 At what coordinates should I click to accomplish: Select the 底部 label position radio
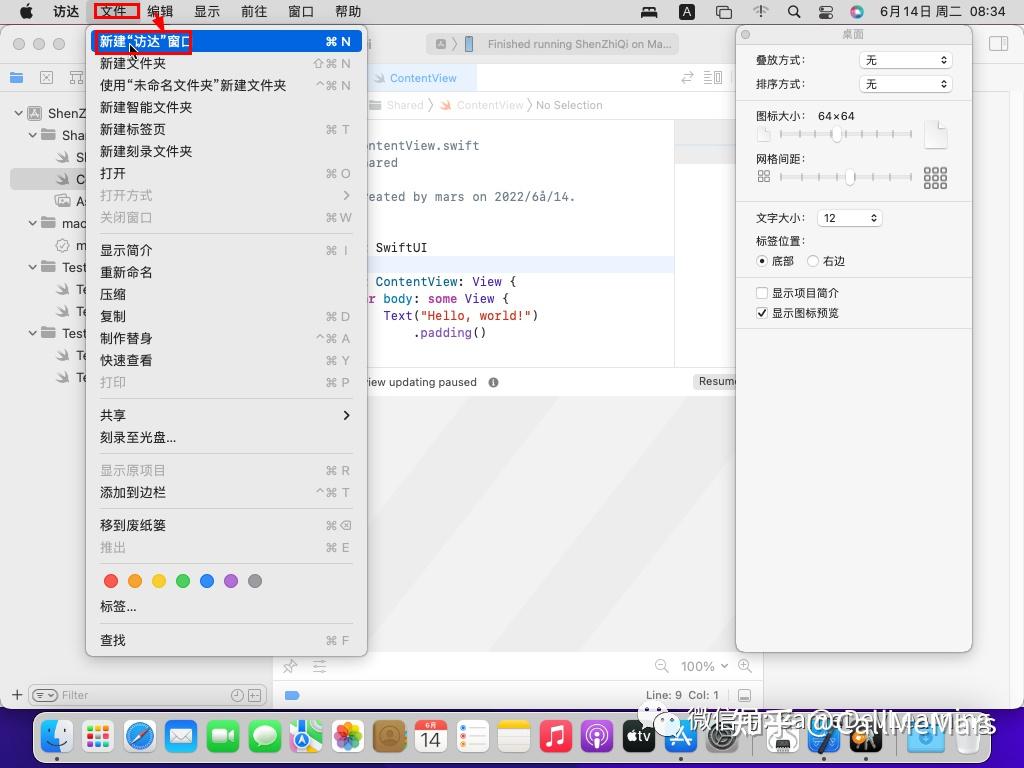pyautogui.click(x=761, y=261)
